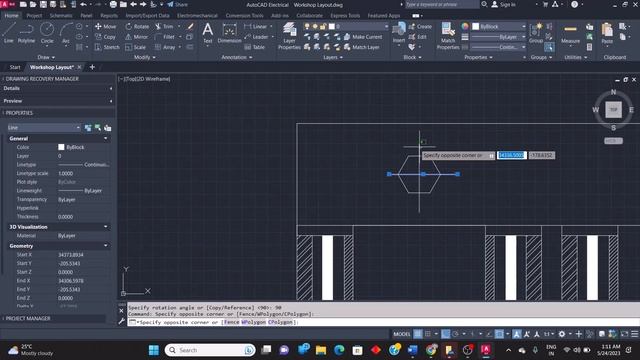This screenshot has width=640, height=360.
Task: Expand the Annotation panel
Action: pyautogui.click(x=237, y=58)
